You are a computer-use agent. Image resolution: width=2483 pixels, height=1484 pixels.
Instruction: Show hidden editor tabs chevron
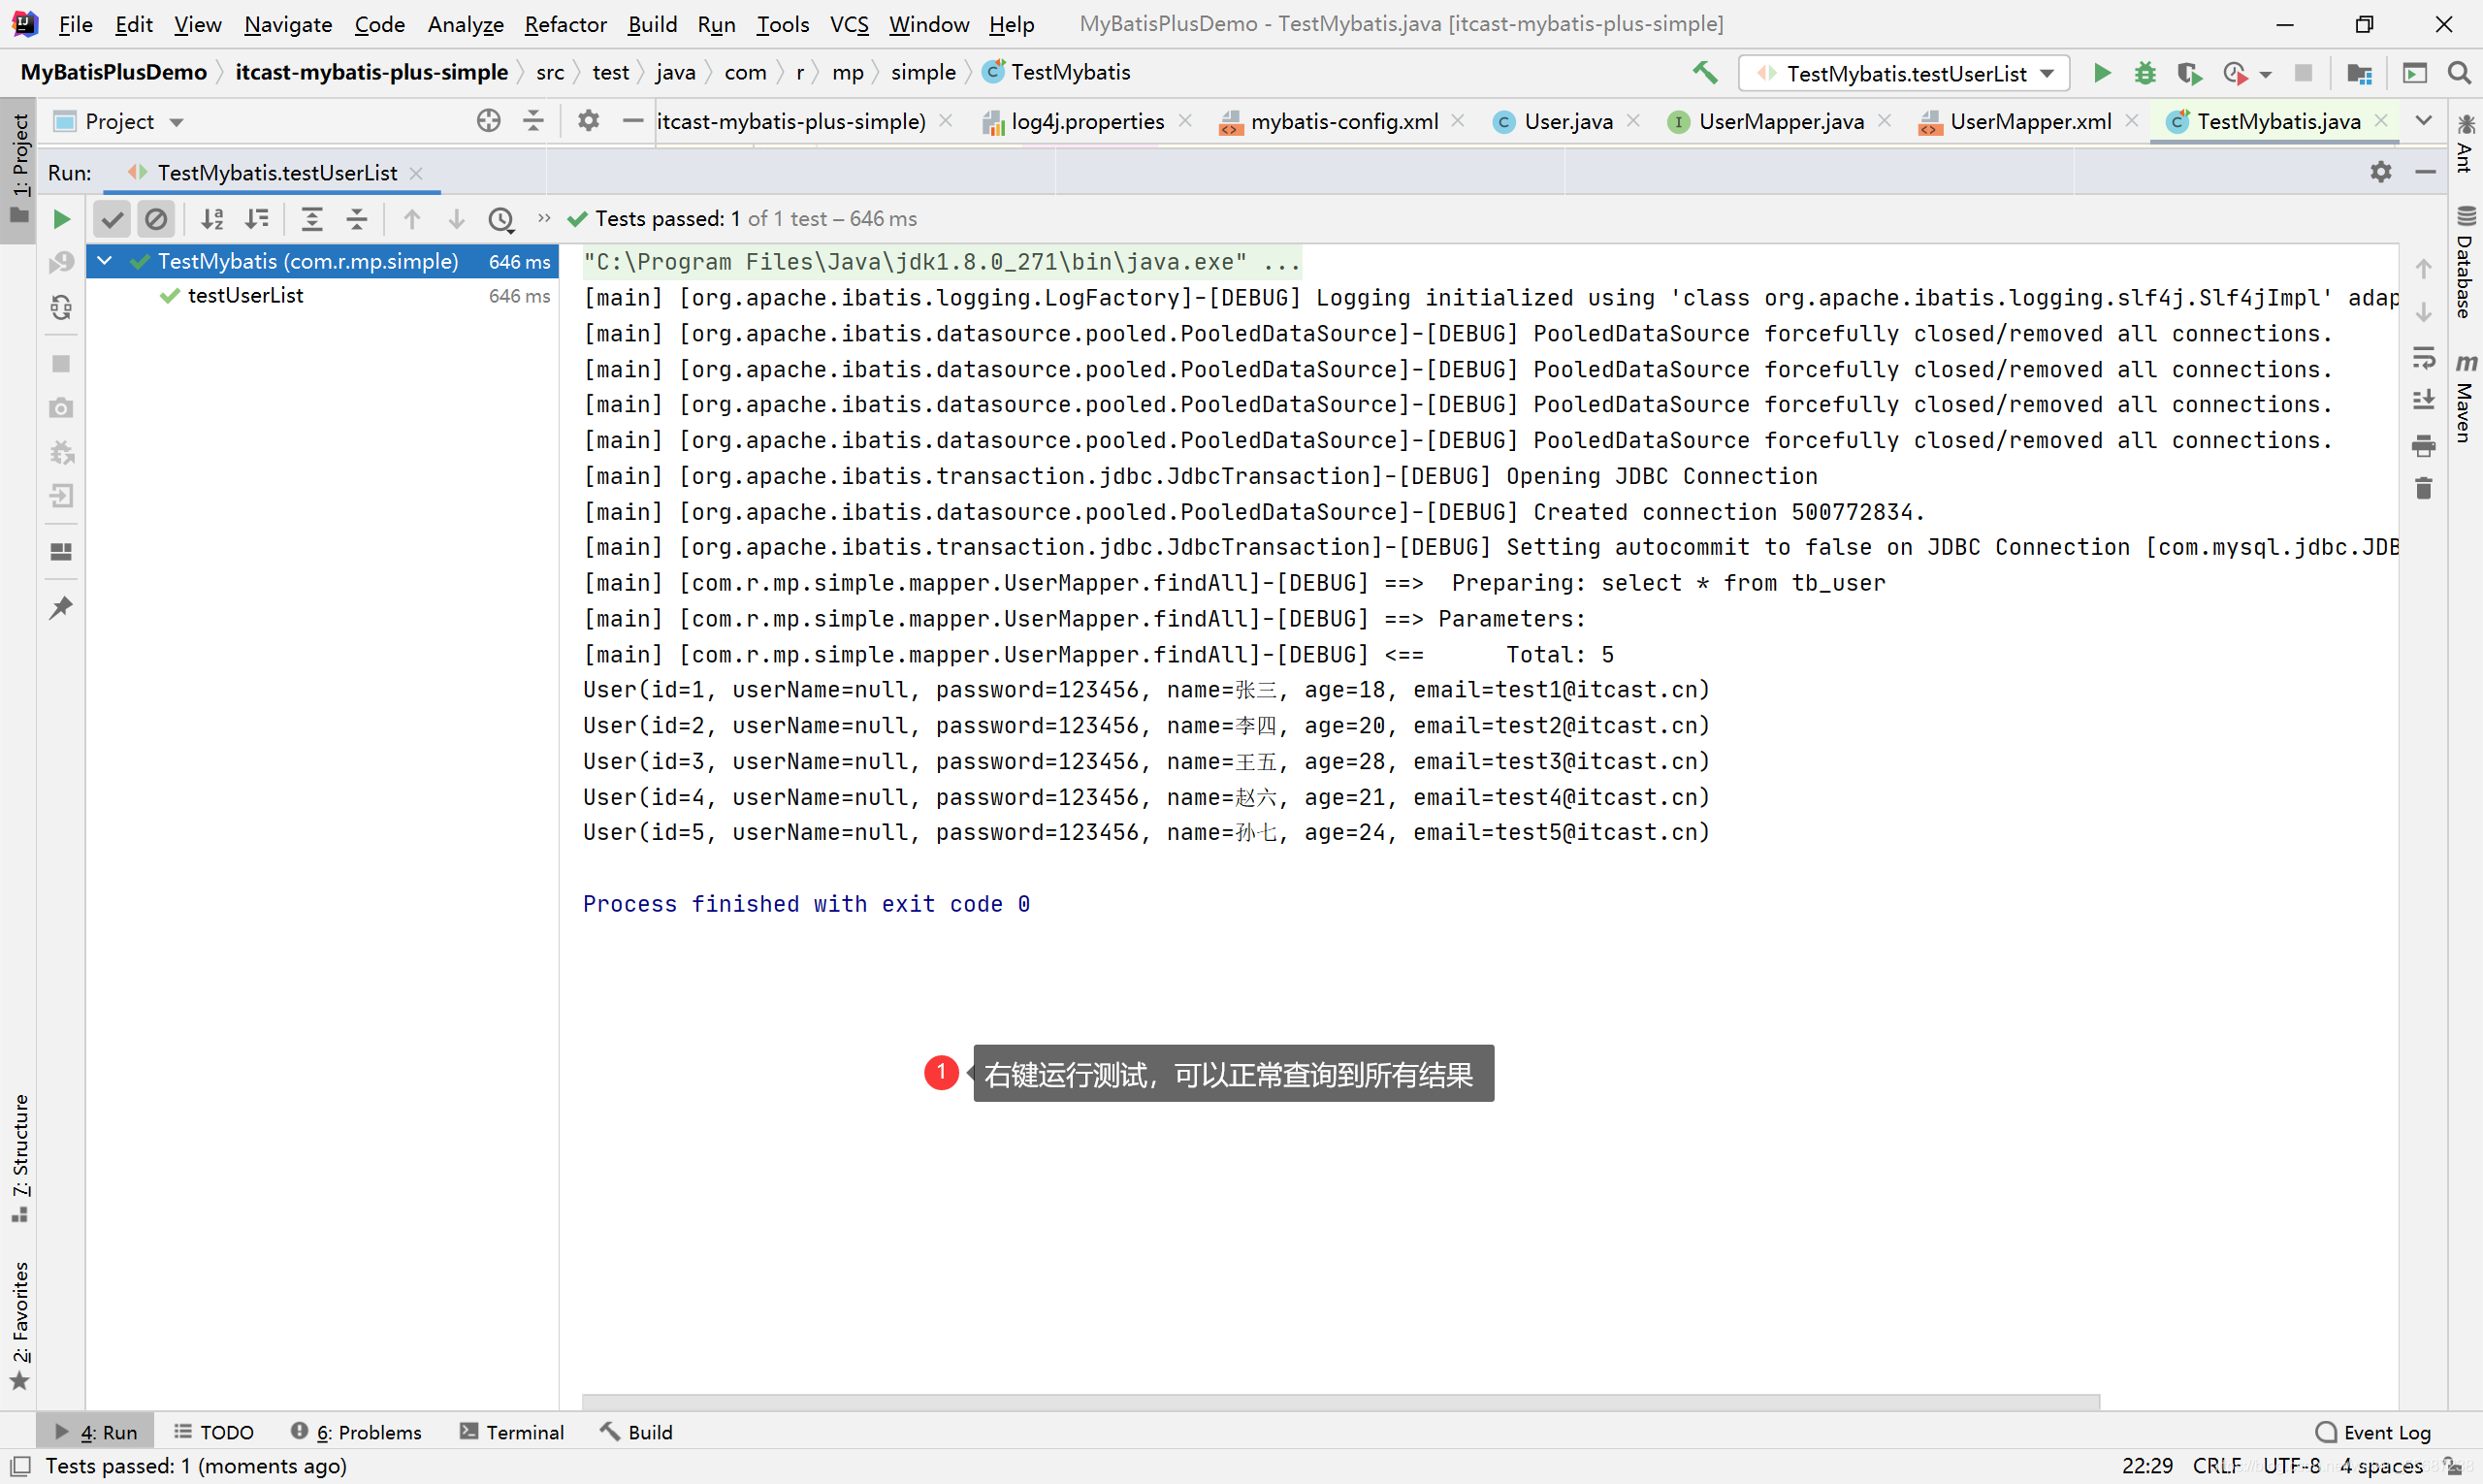2423,121
